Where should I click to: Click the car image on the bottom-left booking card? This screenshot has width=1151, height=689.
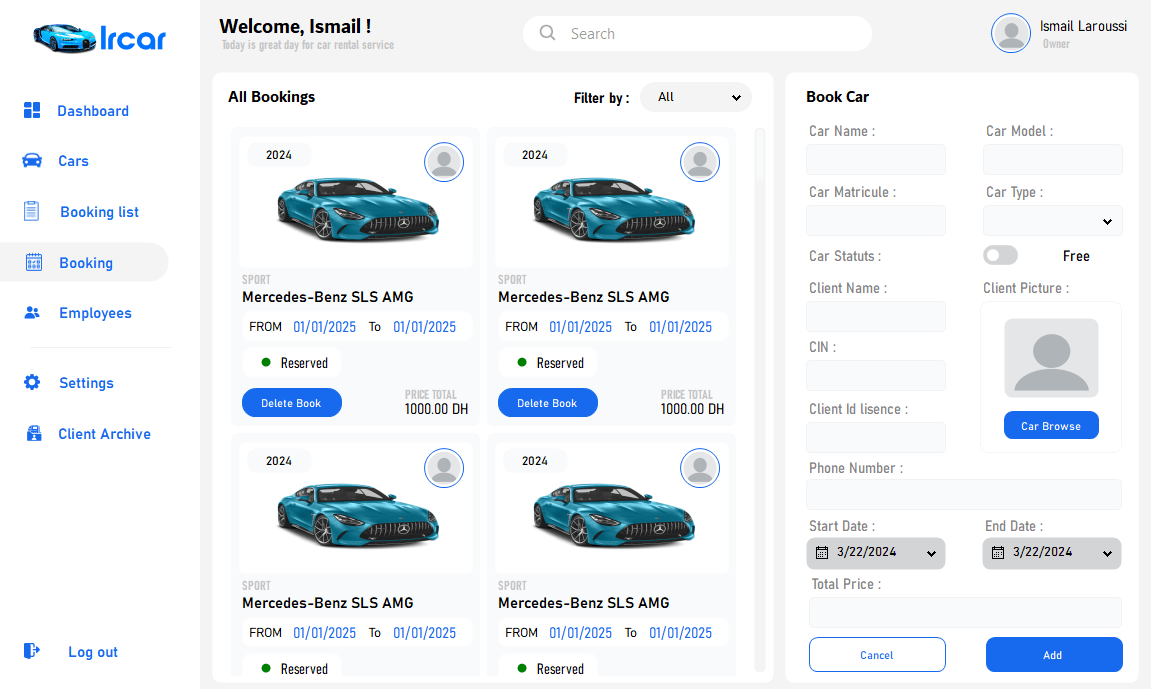[x=357, y=515]
